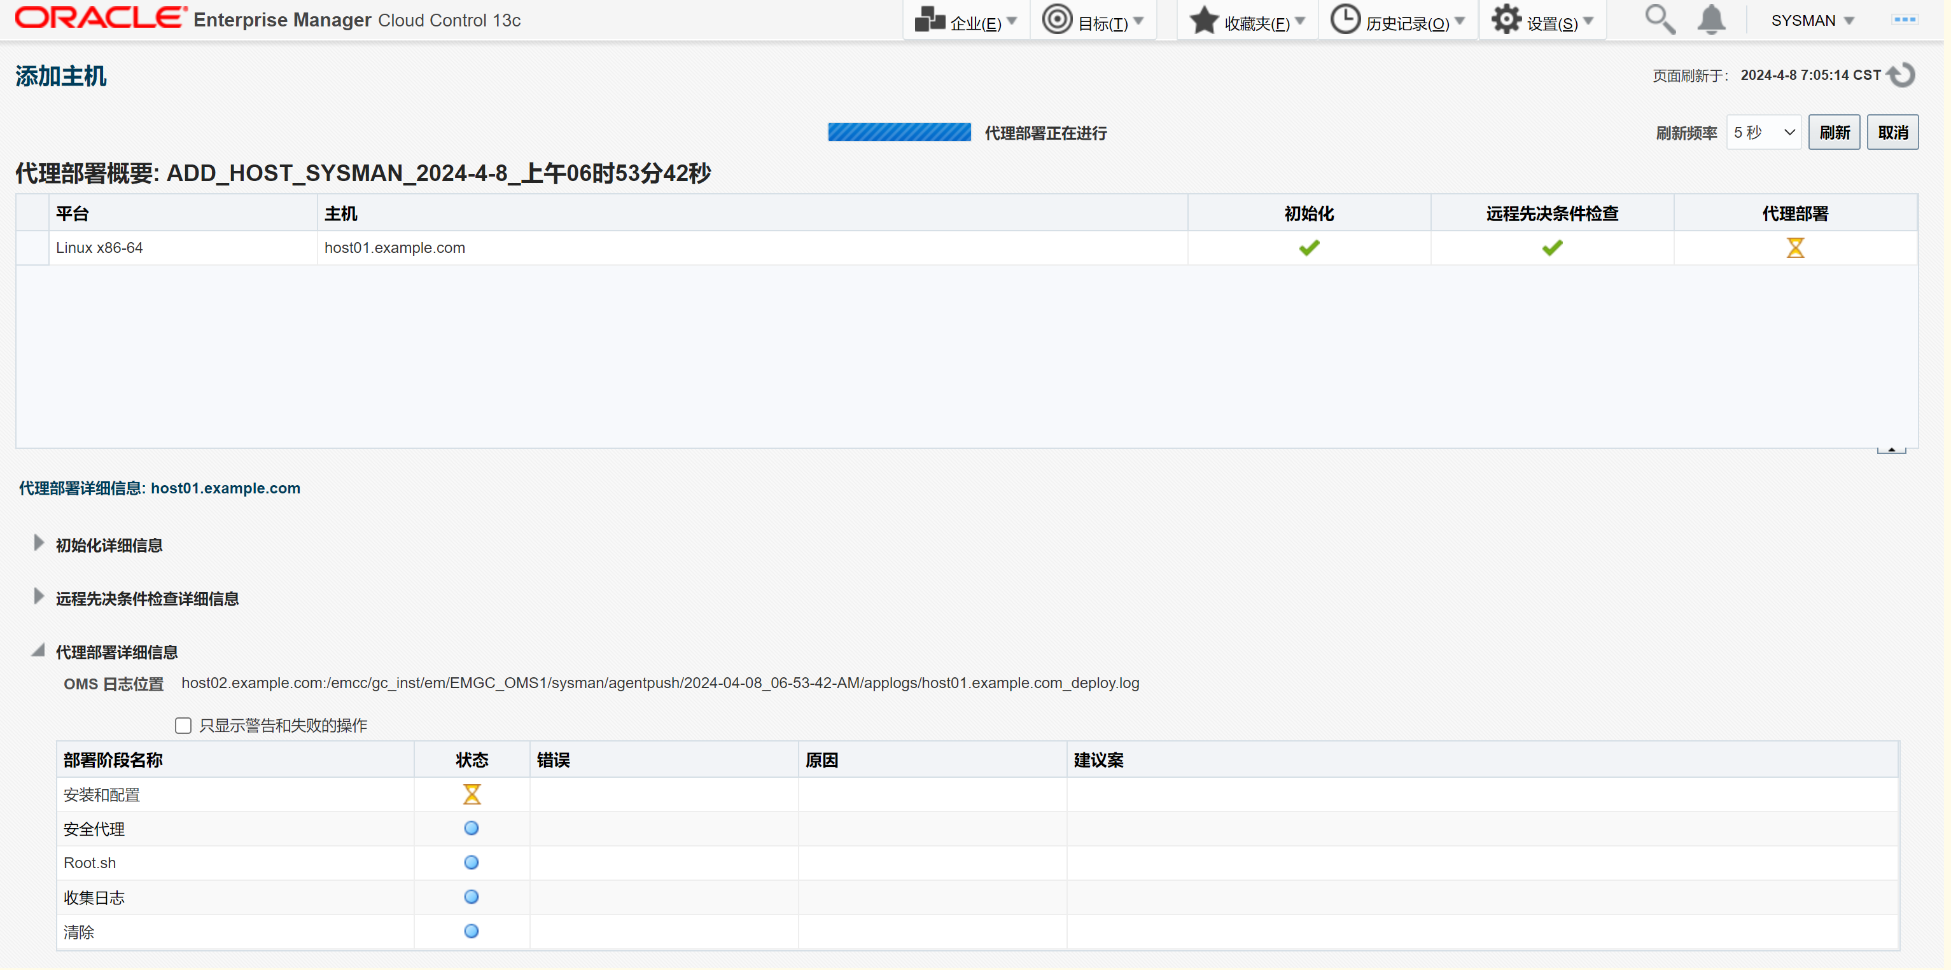This screenshot has width=1951, height=970.
Task: Click the OMS log path text
Action: [x=660, y=683]
